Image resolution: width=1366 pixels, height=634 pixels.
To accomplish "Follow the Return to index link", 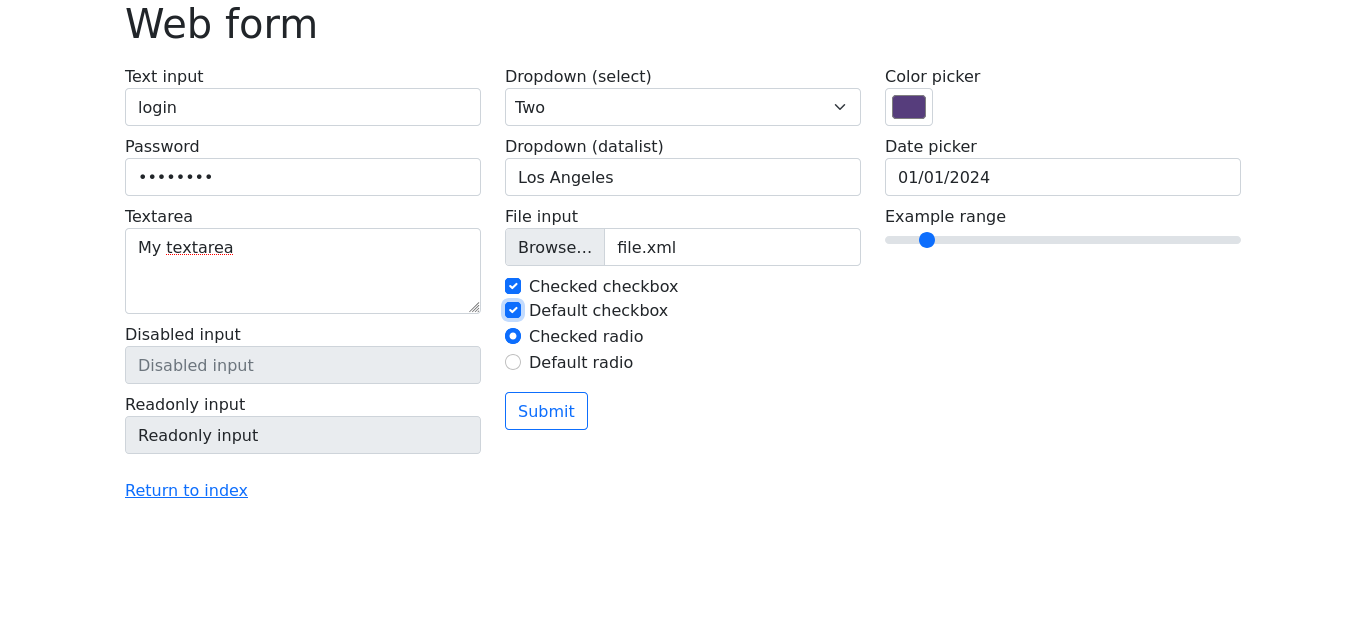I will point(186,490).
